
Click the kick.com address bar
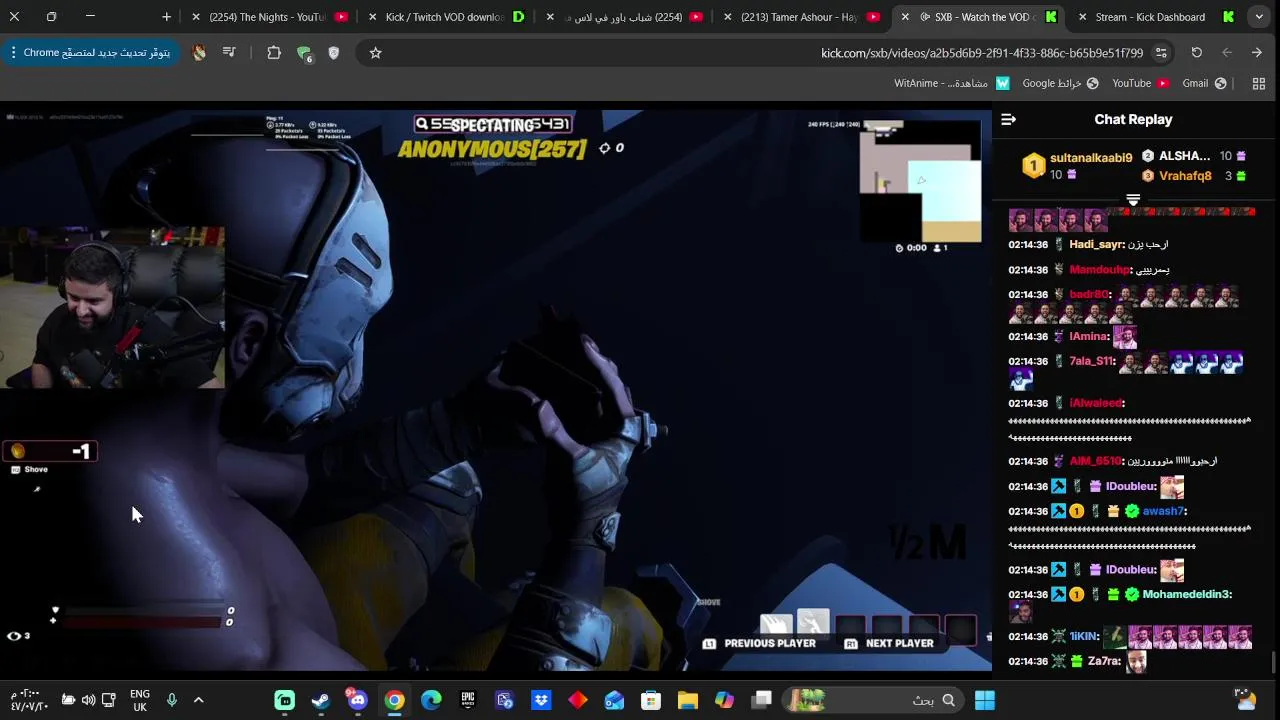click(768, 53)
